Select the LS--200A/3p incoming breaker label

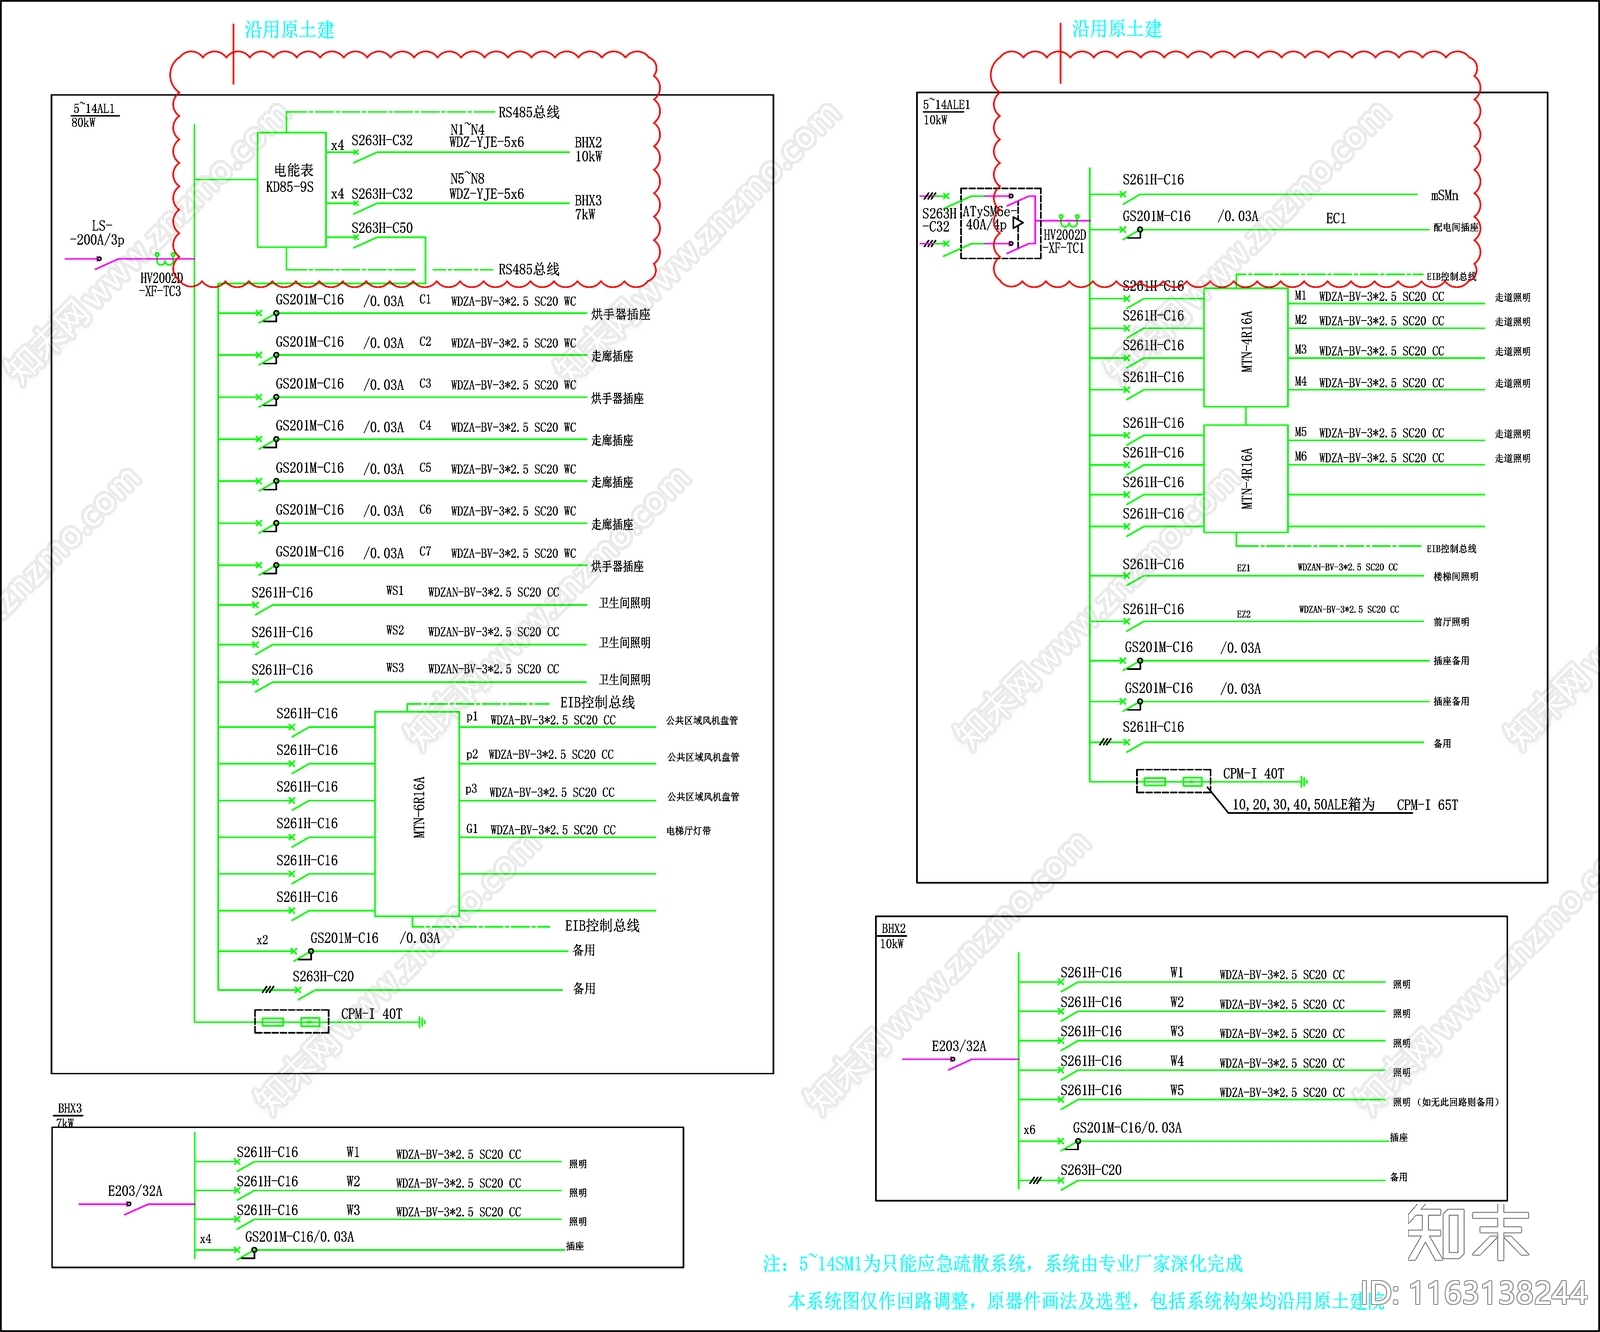coord(99,233)
